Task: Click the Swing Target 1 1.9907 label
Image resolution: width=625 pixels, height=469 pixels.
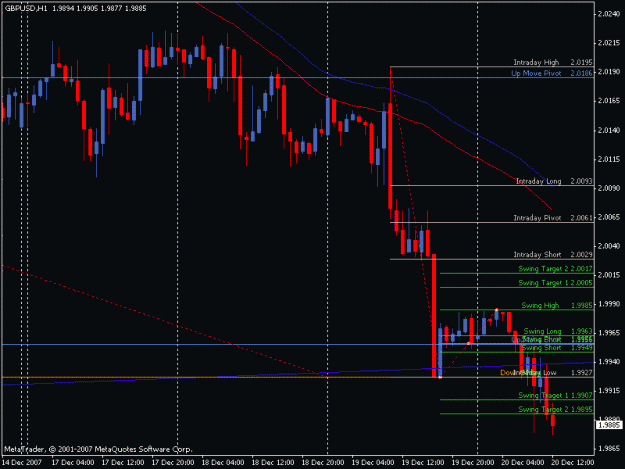Action: pos(555,395)
